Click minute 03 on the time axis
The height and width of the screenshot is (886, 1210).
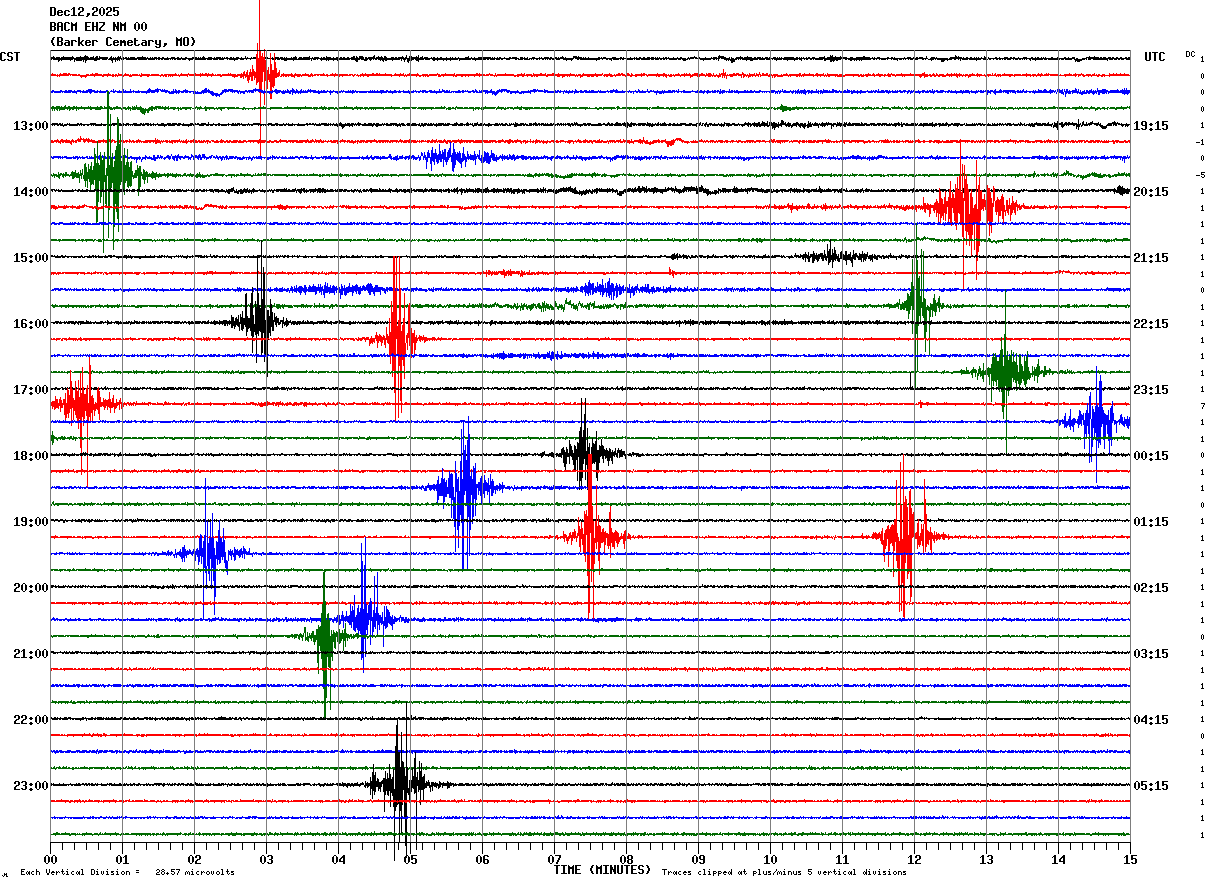(266, 859)
